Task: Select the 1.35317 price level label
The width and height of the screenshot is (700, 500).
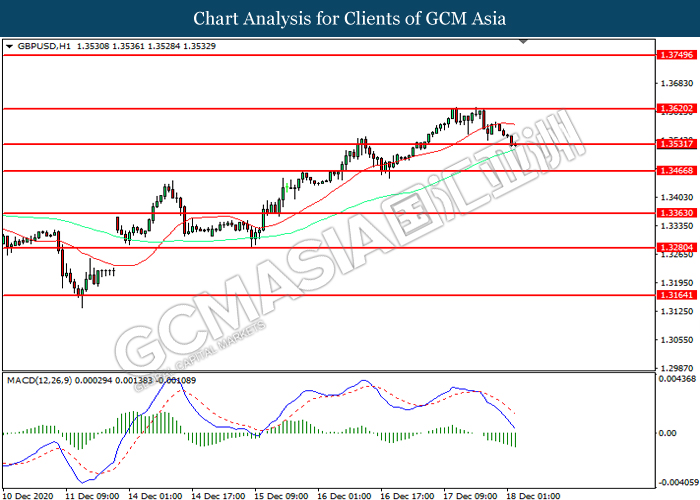Action: (x=677, y=144)
